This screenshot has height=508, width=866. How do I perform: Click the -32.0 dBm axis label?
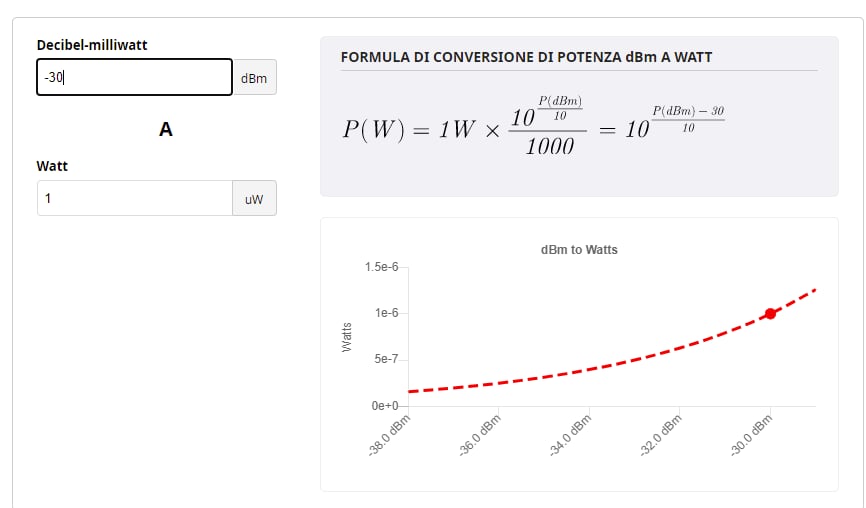(x=663, y=436)
